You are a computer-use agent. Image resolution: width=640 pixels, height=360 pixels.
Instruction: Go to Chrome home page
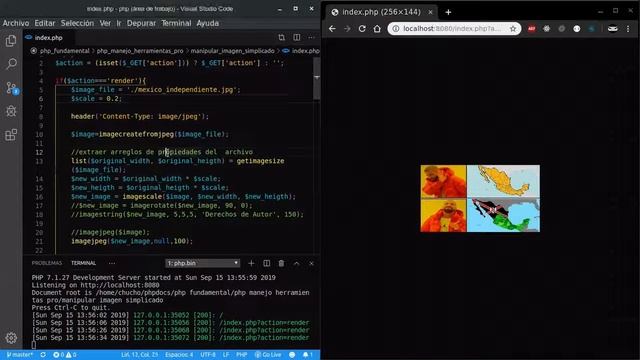click(377, 29)
